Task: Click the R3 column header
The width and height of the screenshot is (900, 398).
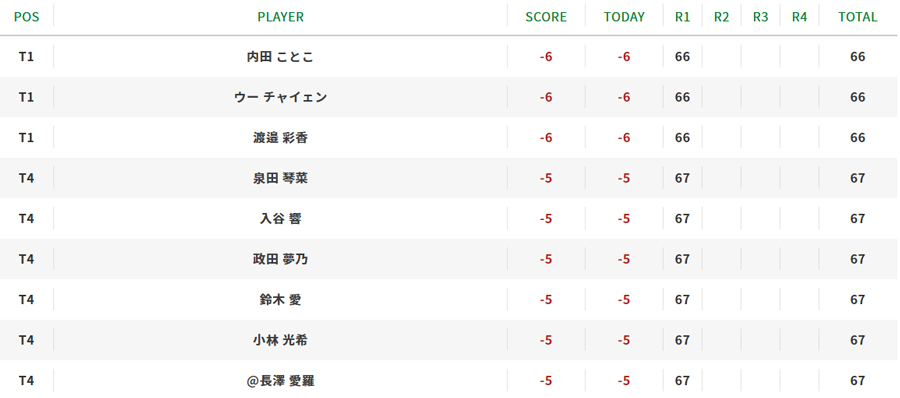Action: tap(761, 17)
